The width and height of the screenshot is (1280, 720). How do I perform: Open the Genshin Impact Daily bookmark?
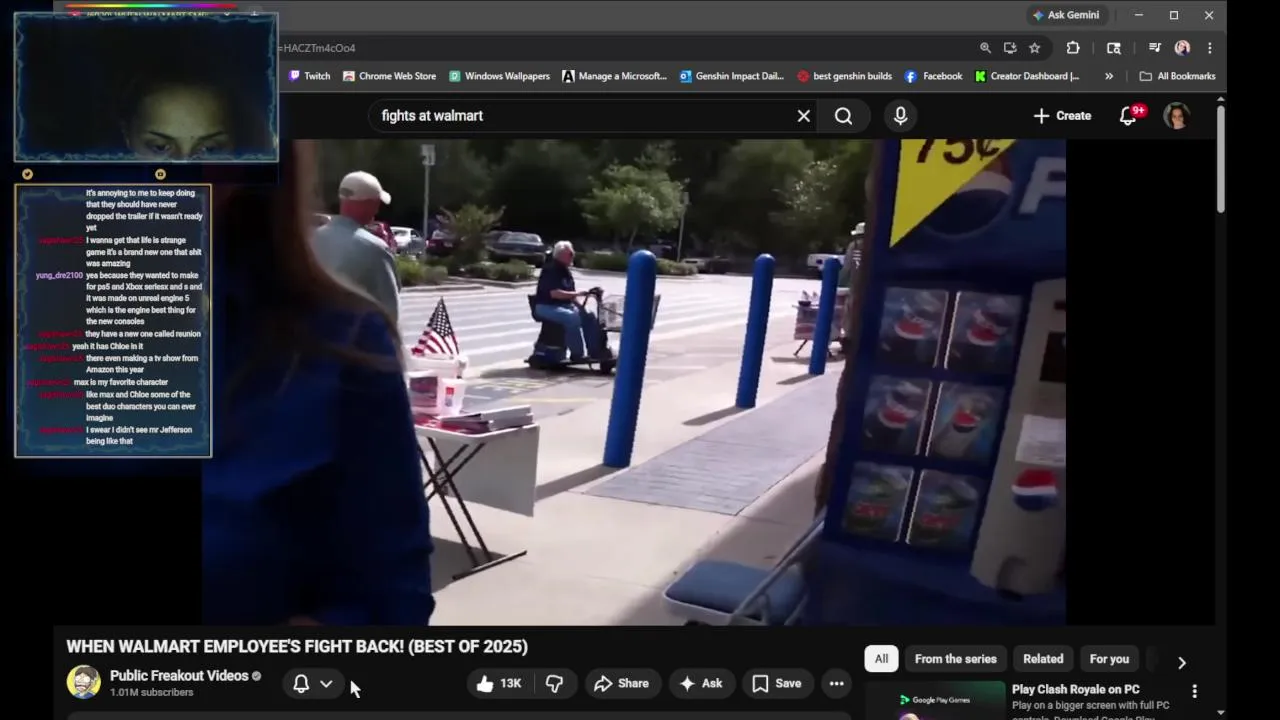coord(731,76)
